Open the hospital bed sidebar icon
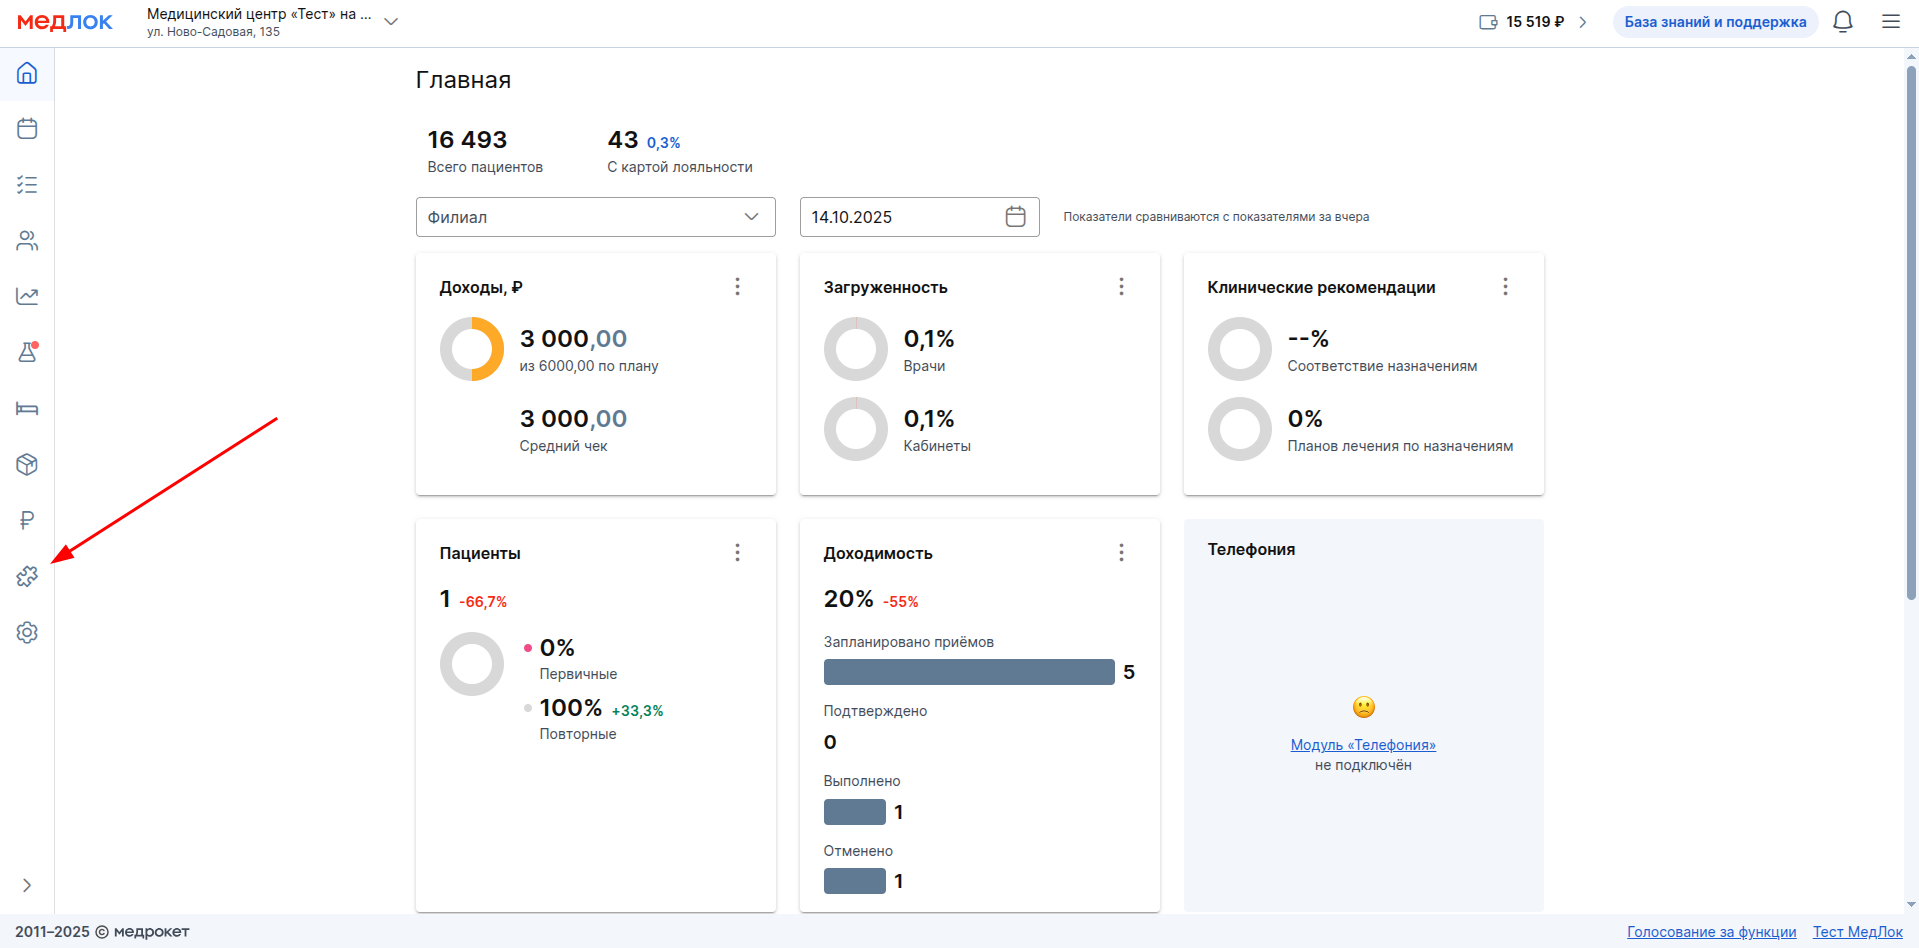1919x948 pixels. 27,408
